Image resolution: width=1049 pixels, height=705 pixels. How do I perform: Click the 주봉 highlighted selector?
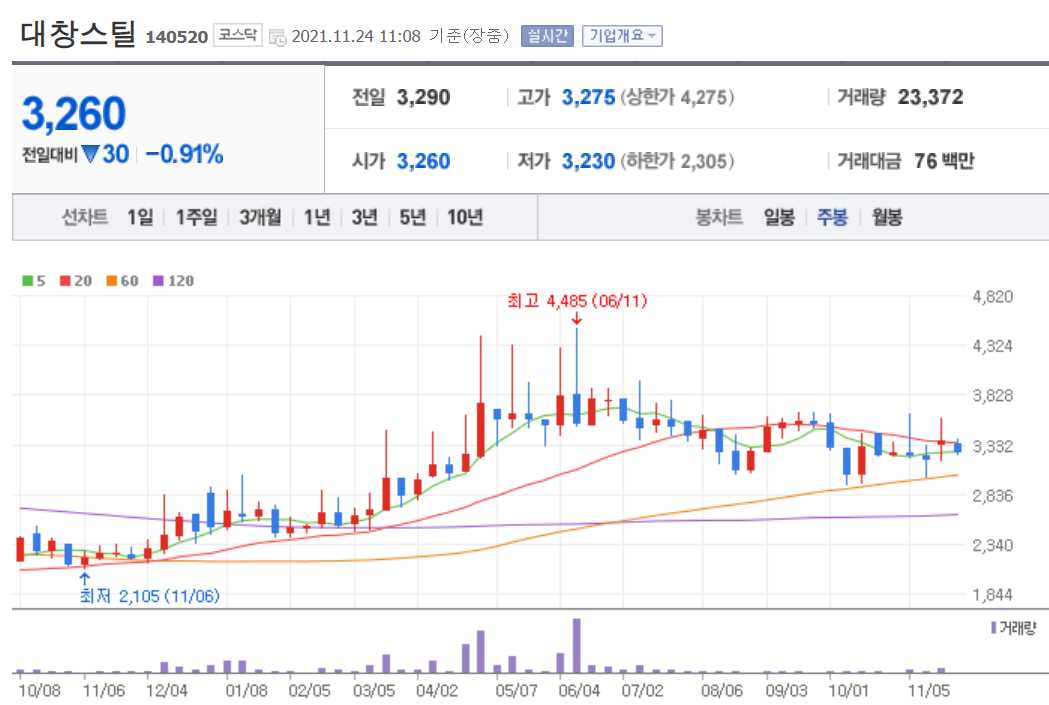click(x=831, y=217)
